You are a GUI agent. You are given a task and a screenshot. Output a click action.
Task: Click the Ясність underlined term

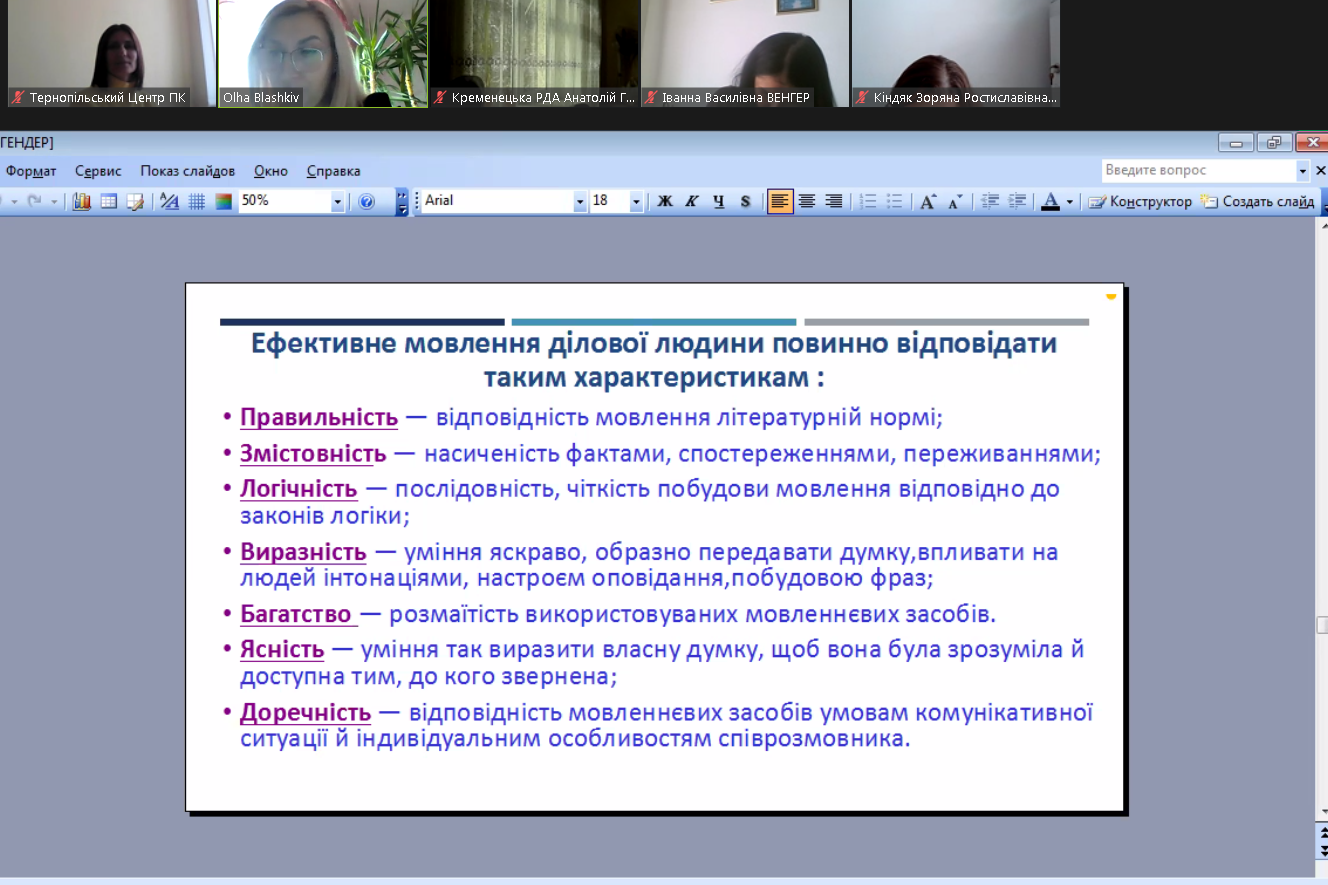[282, 650]
